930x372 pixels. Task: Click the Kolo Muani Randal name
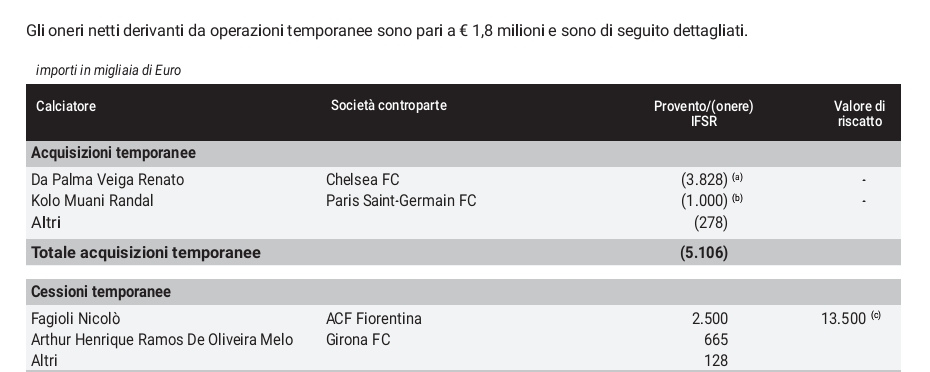92,201
